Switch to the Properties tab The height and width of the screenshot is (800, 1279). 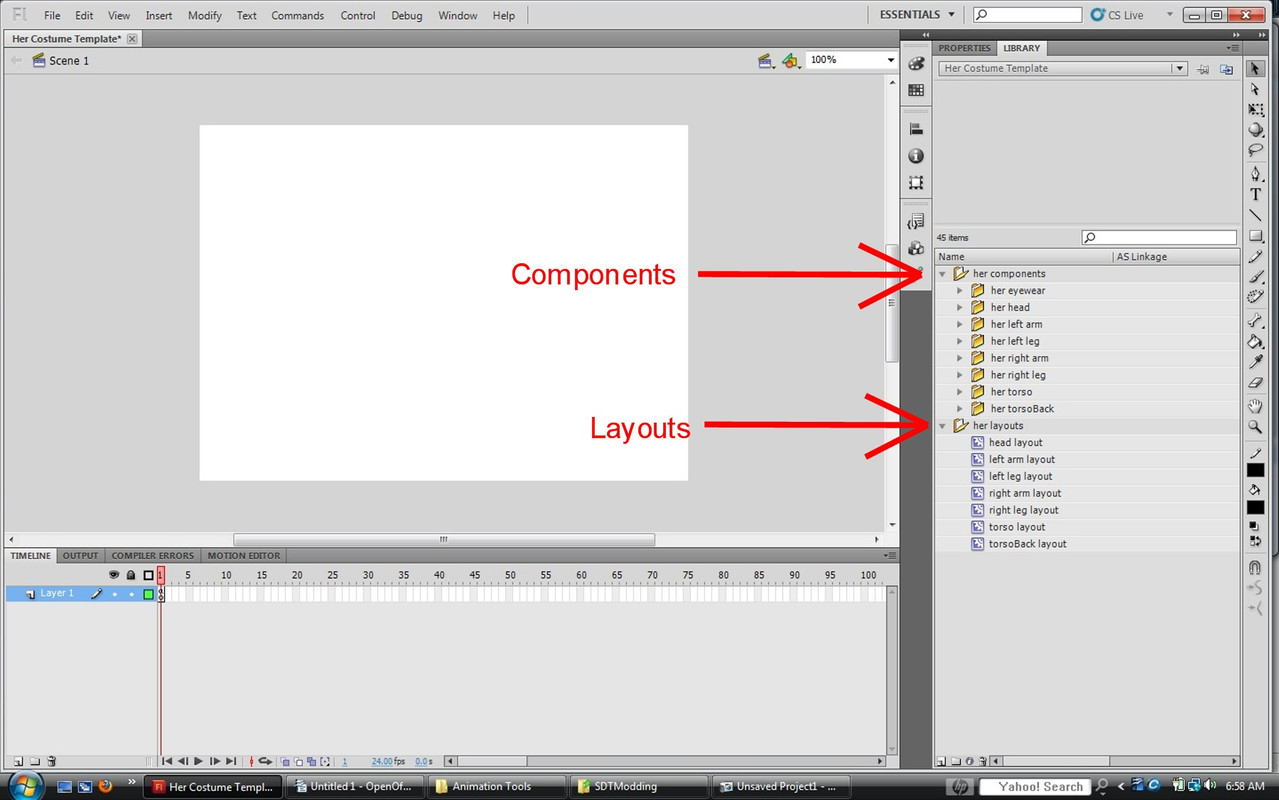pyautogui.click(x=964, y=48)
